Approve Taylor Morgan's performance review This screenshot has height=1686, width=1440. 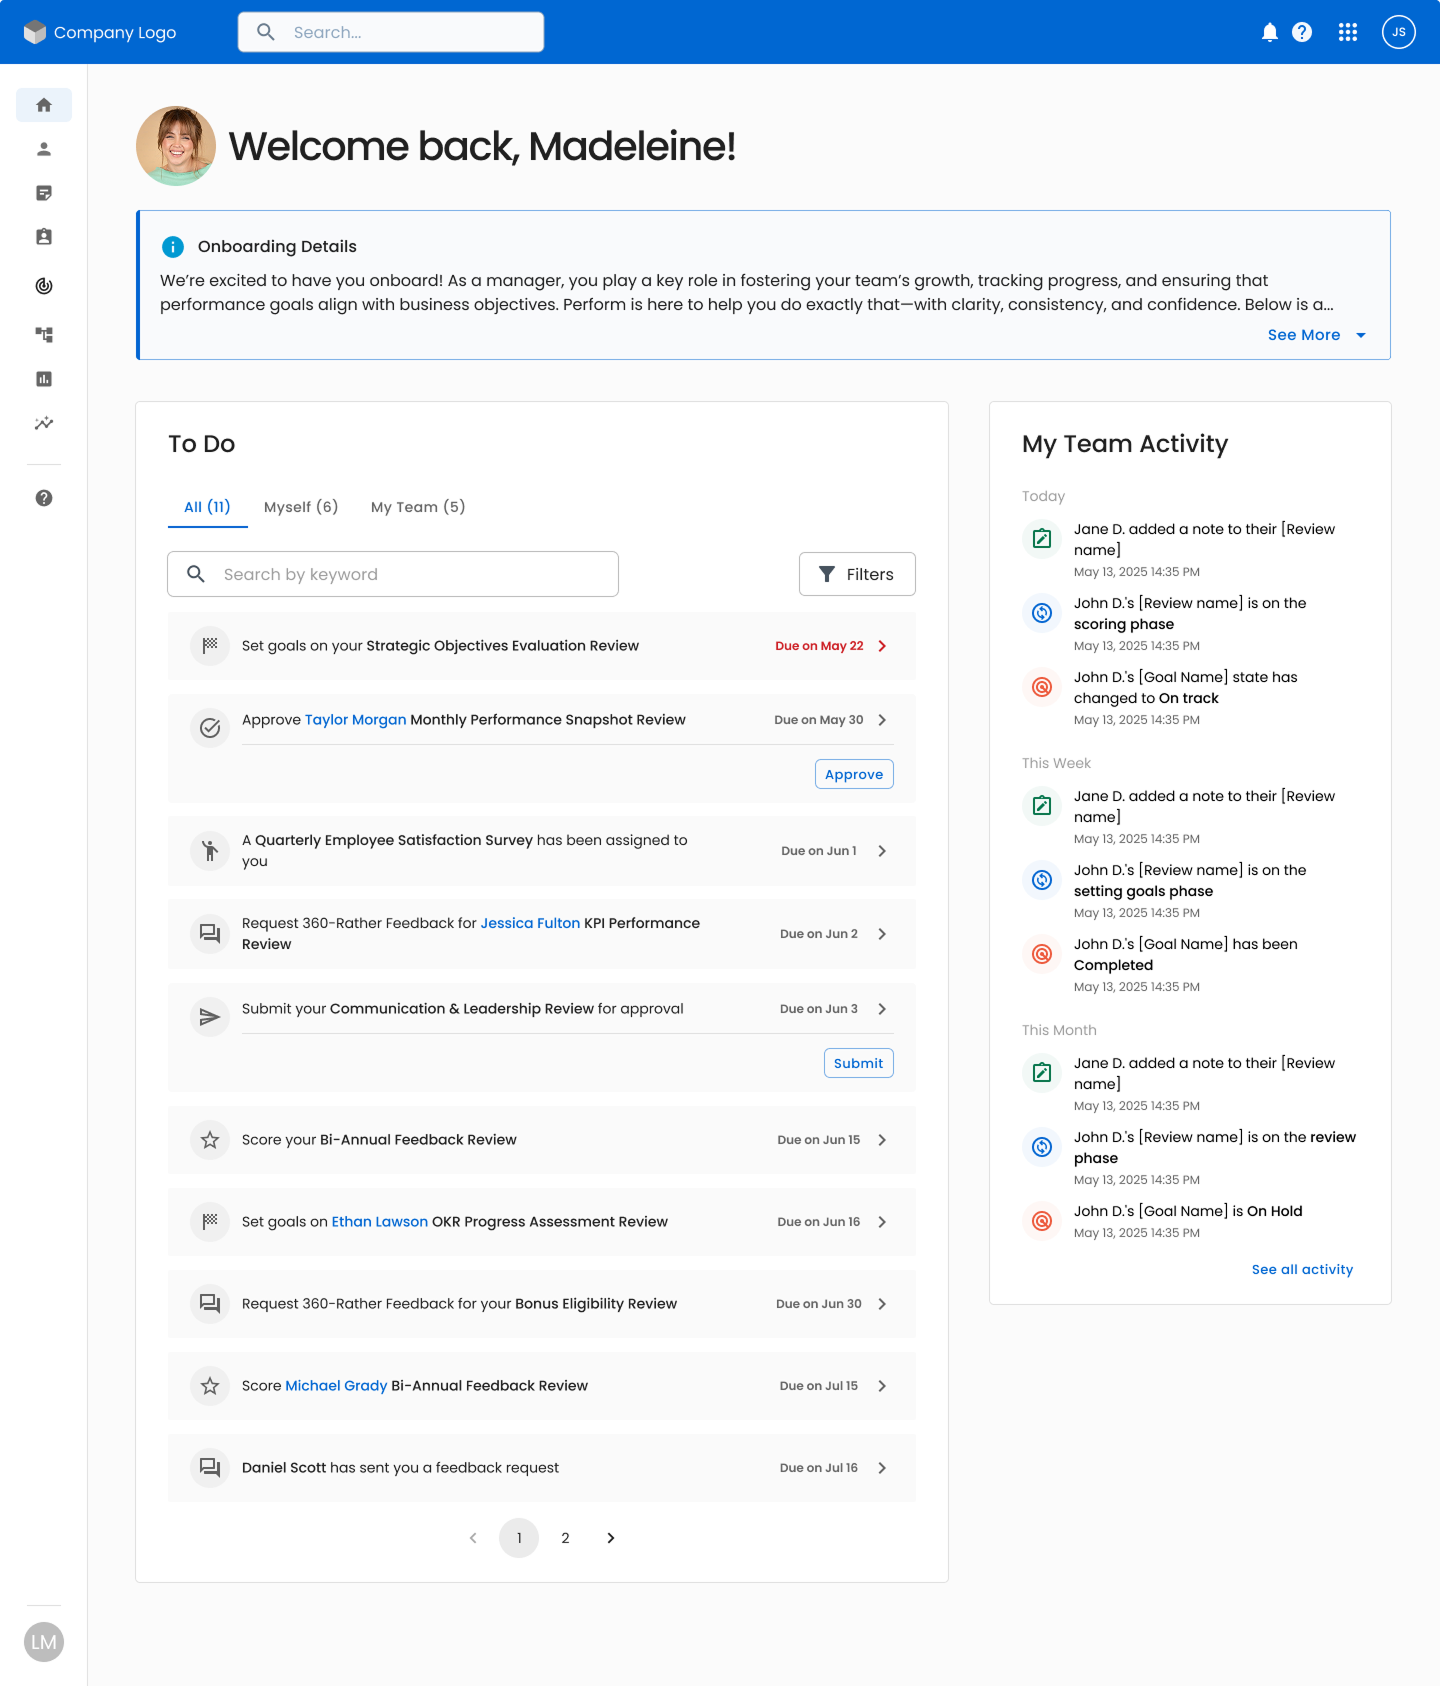tap(854, 774)
